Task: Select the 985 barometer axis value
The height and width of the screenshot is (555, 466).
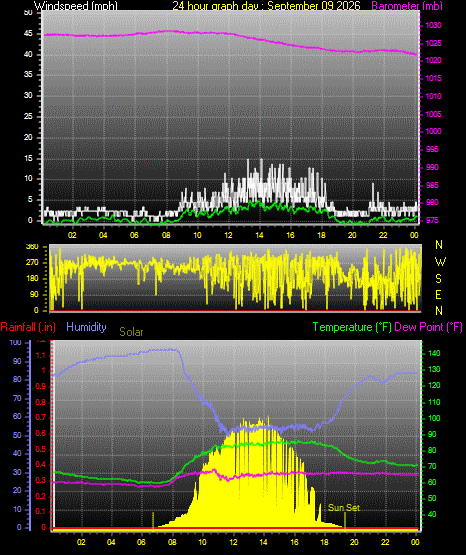Action: [x=432, y=185]
